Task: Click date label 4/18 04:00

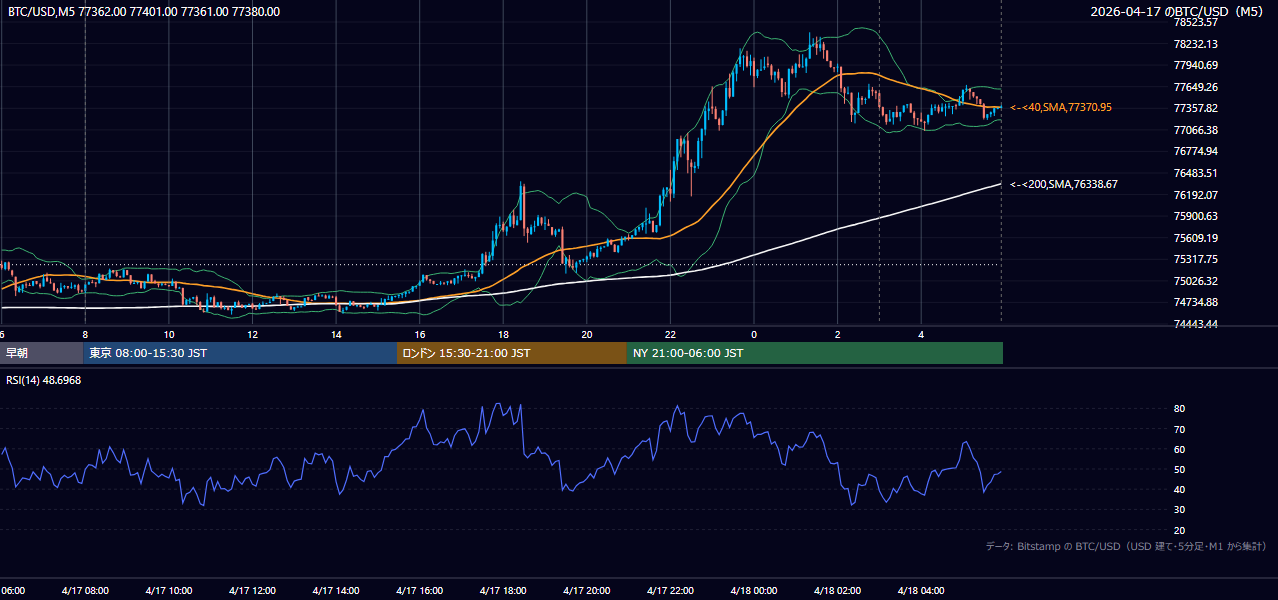Action: tap(921, 590)
